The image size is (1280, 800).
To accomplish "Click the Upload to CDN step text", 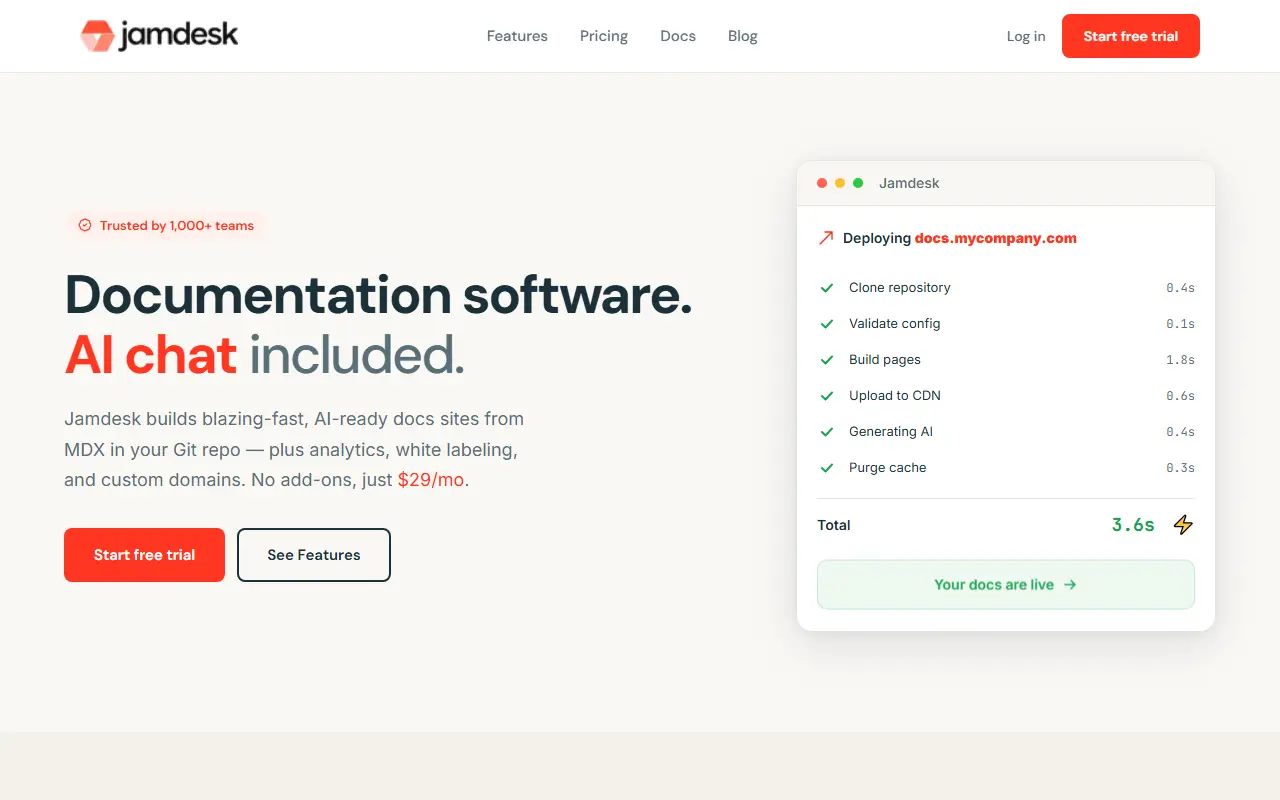I will pyautogui.click(x=895, y=396).
